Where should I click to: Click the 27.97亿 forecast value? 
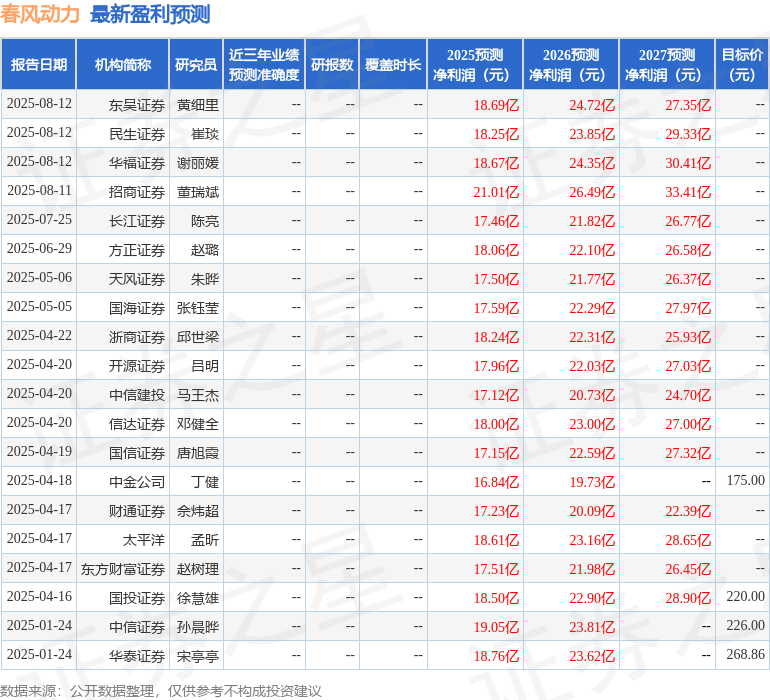(x=688, y=308)
